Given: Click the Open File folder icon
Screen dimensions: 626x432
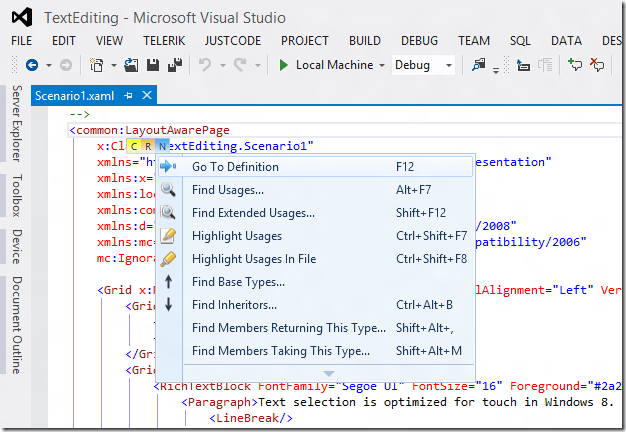Looking at the screenshot, I should click(x=133, y=65).
